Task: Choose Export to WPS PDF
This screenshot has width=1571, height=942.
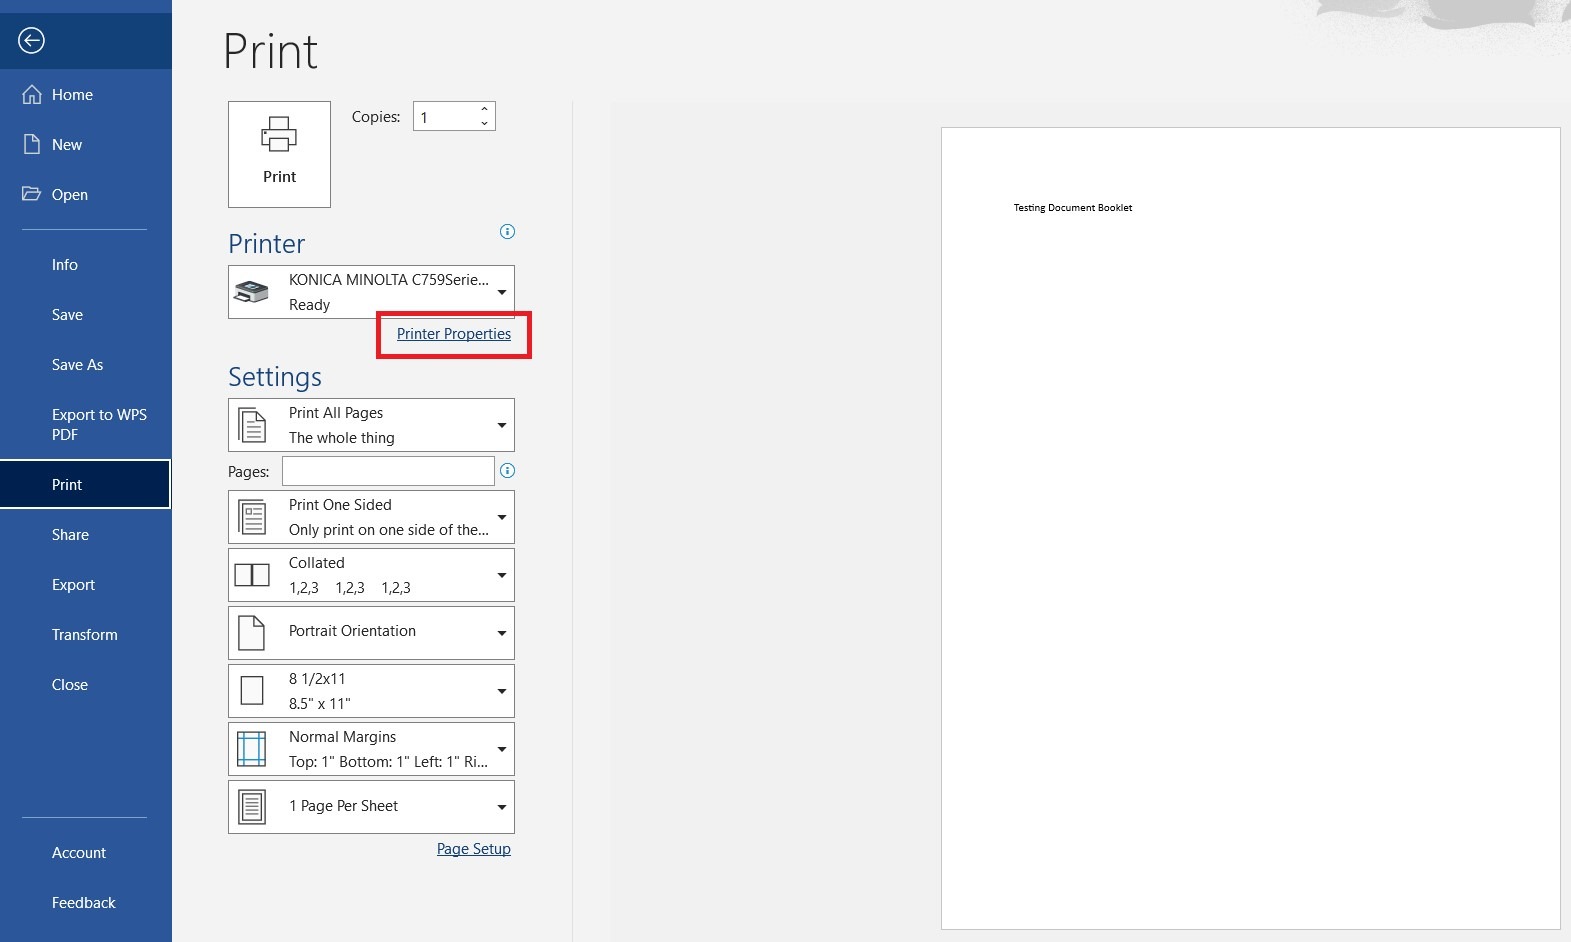Action: 99,425
